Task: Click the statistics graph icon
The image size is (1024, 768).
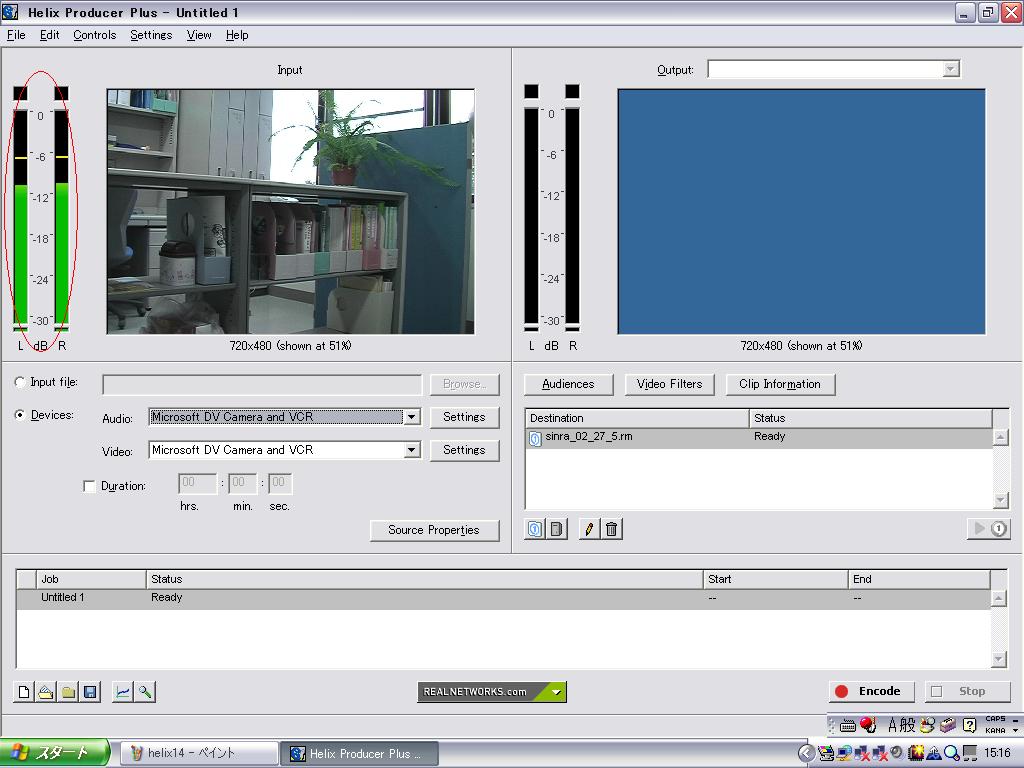Action: pos(122,692)
